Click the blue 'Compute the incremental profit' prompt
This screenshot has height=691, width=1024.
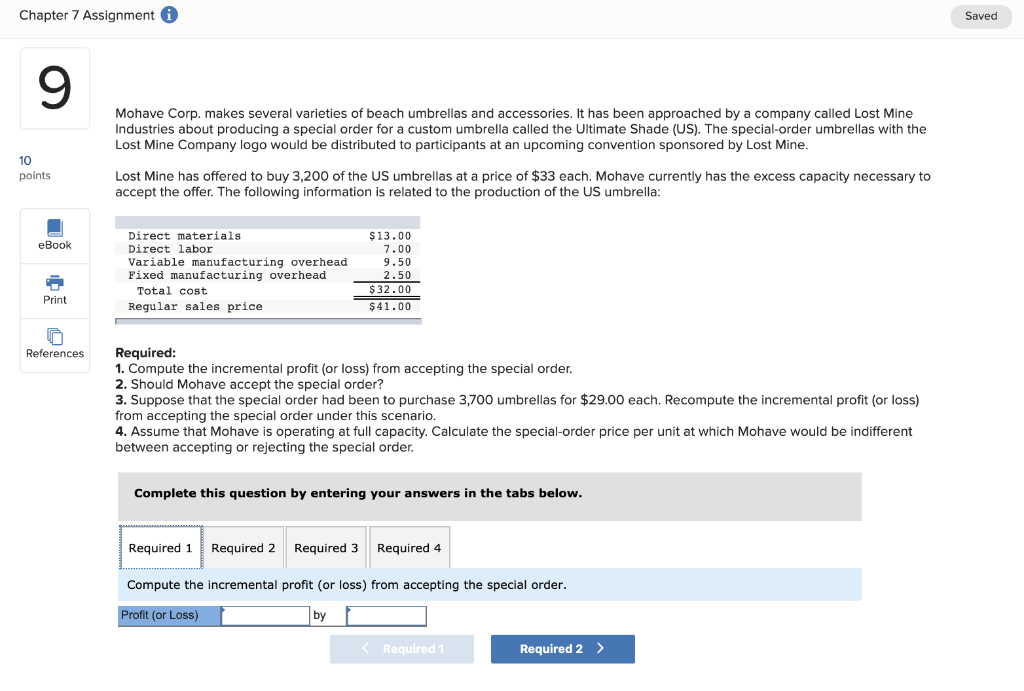pyautogui.click(x=489, y=585)
